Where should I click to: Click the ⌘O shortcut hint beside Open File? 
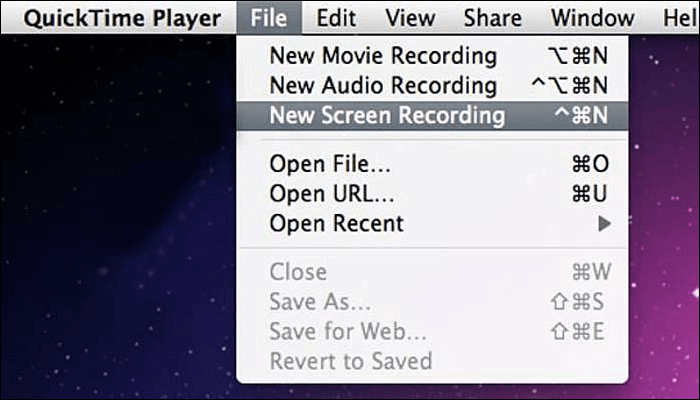[x=590, y=165]
